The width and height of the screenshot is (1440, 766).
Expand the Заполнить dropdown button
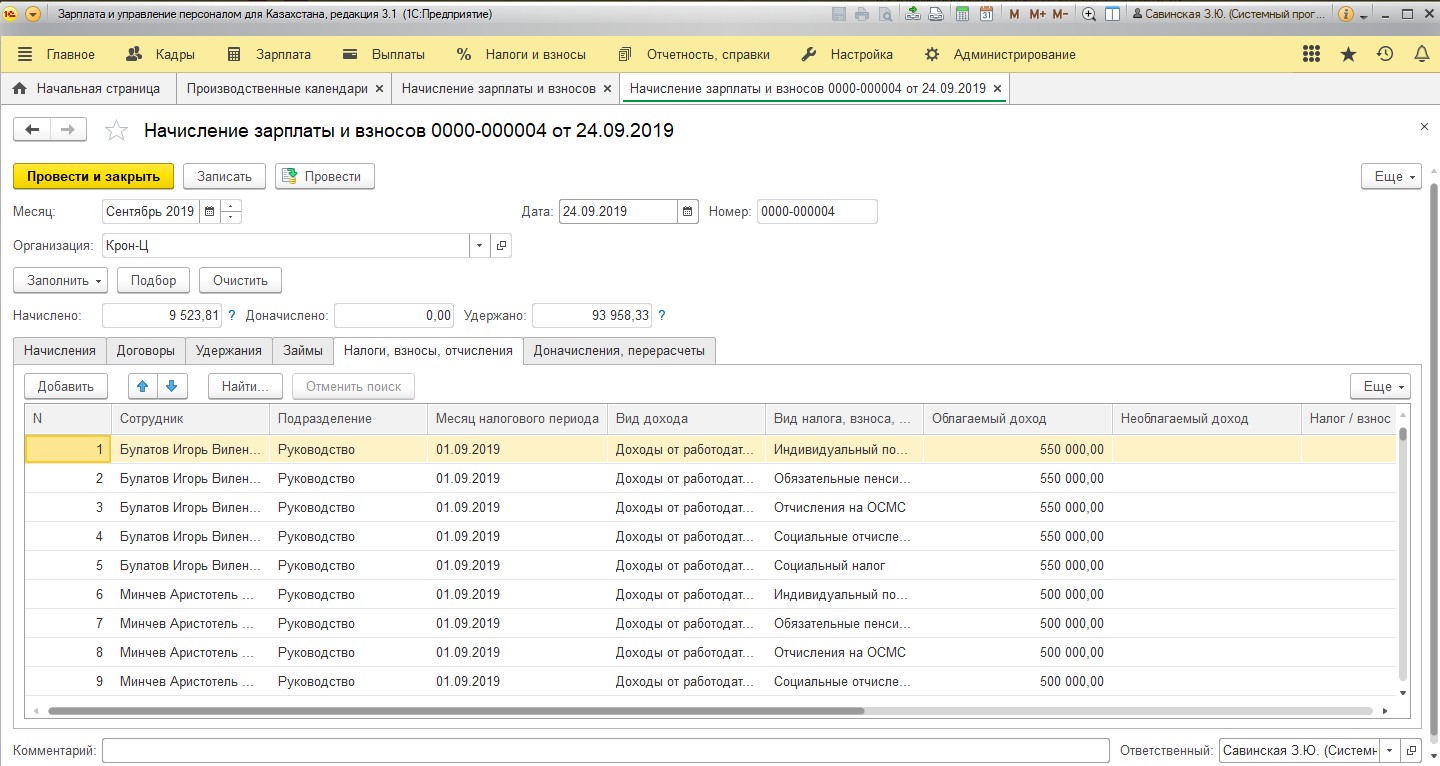[60, 280]
